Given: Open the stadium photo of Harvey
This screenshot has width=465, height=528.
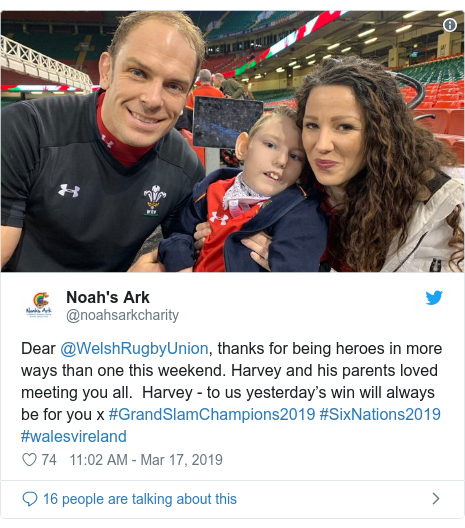Looking at the screenshot, I should click(232, 141).
